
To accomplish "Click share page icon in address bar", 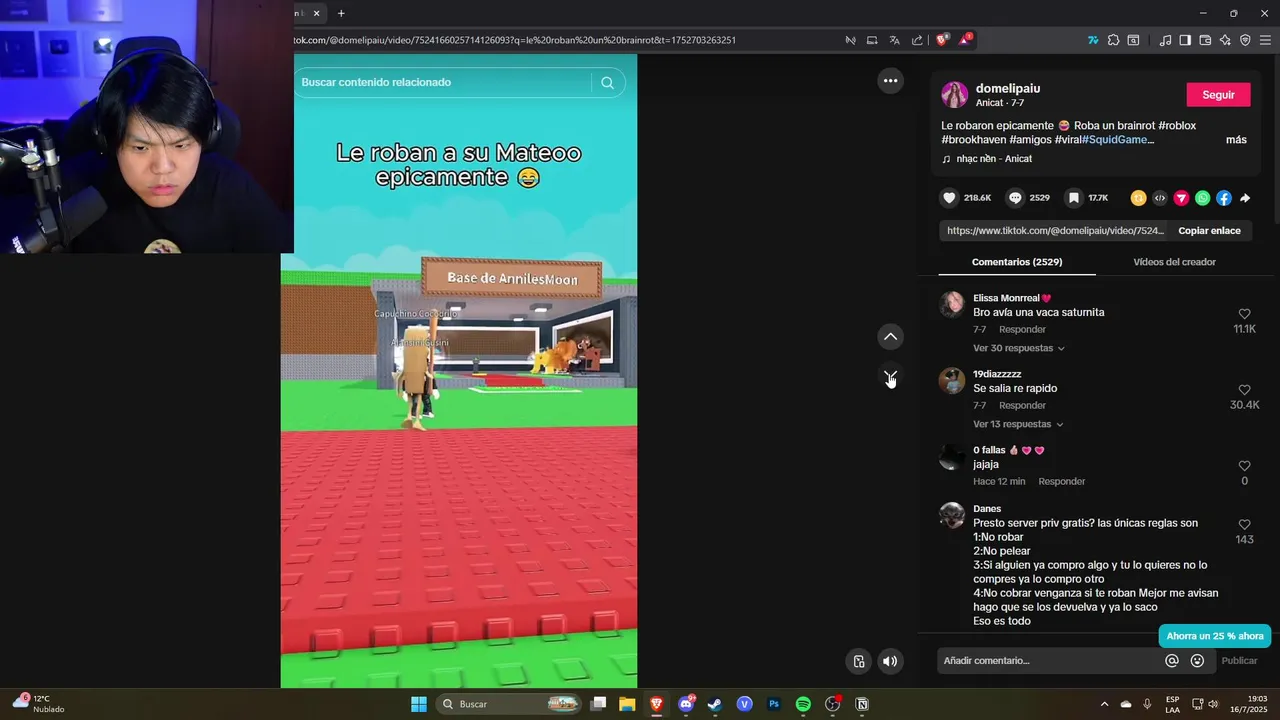I will point(916,40).
